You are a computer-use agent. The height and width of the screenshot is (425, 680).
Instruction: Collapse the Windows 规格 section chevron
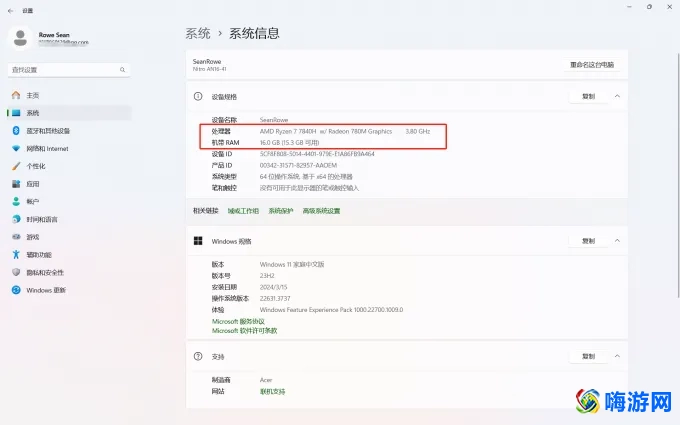coord(617,241)
